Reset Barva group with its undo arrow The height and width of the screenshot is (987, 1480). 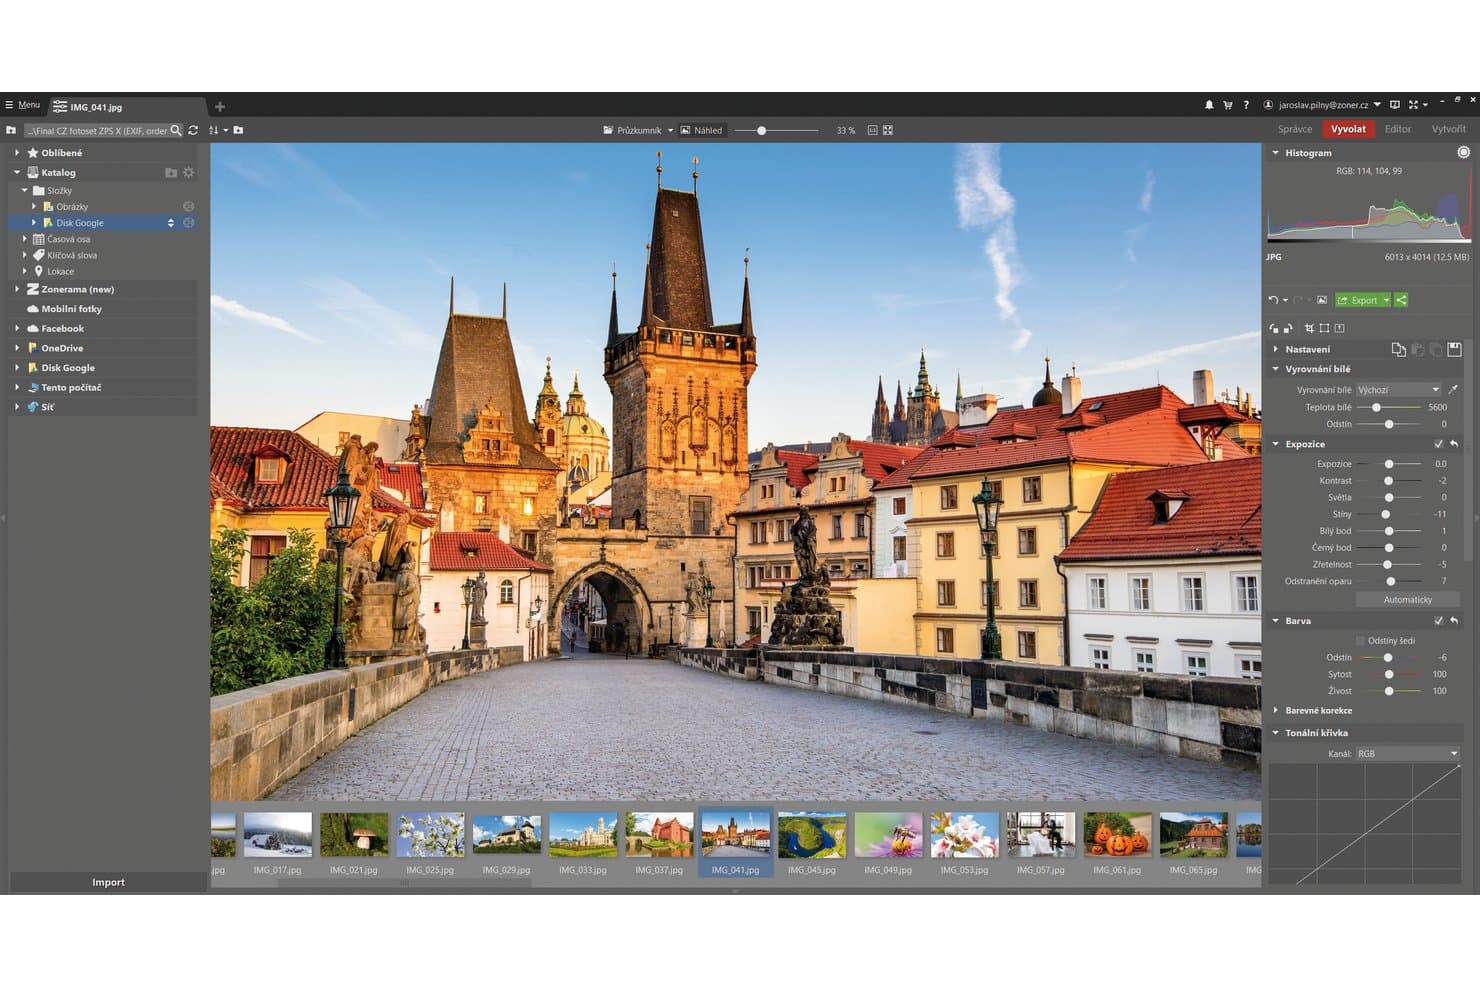1454,621
